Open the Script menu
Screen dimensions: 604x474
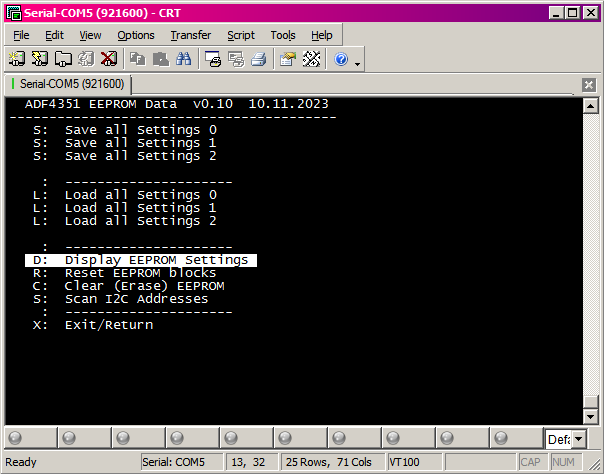click(x=241, y=35)
